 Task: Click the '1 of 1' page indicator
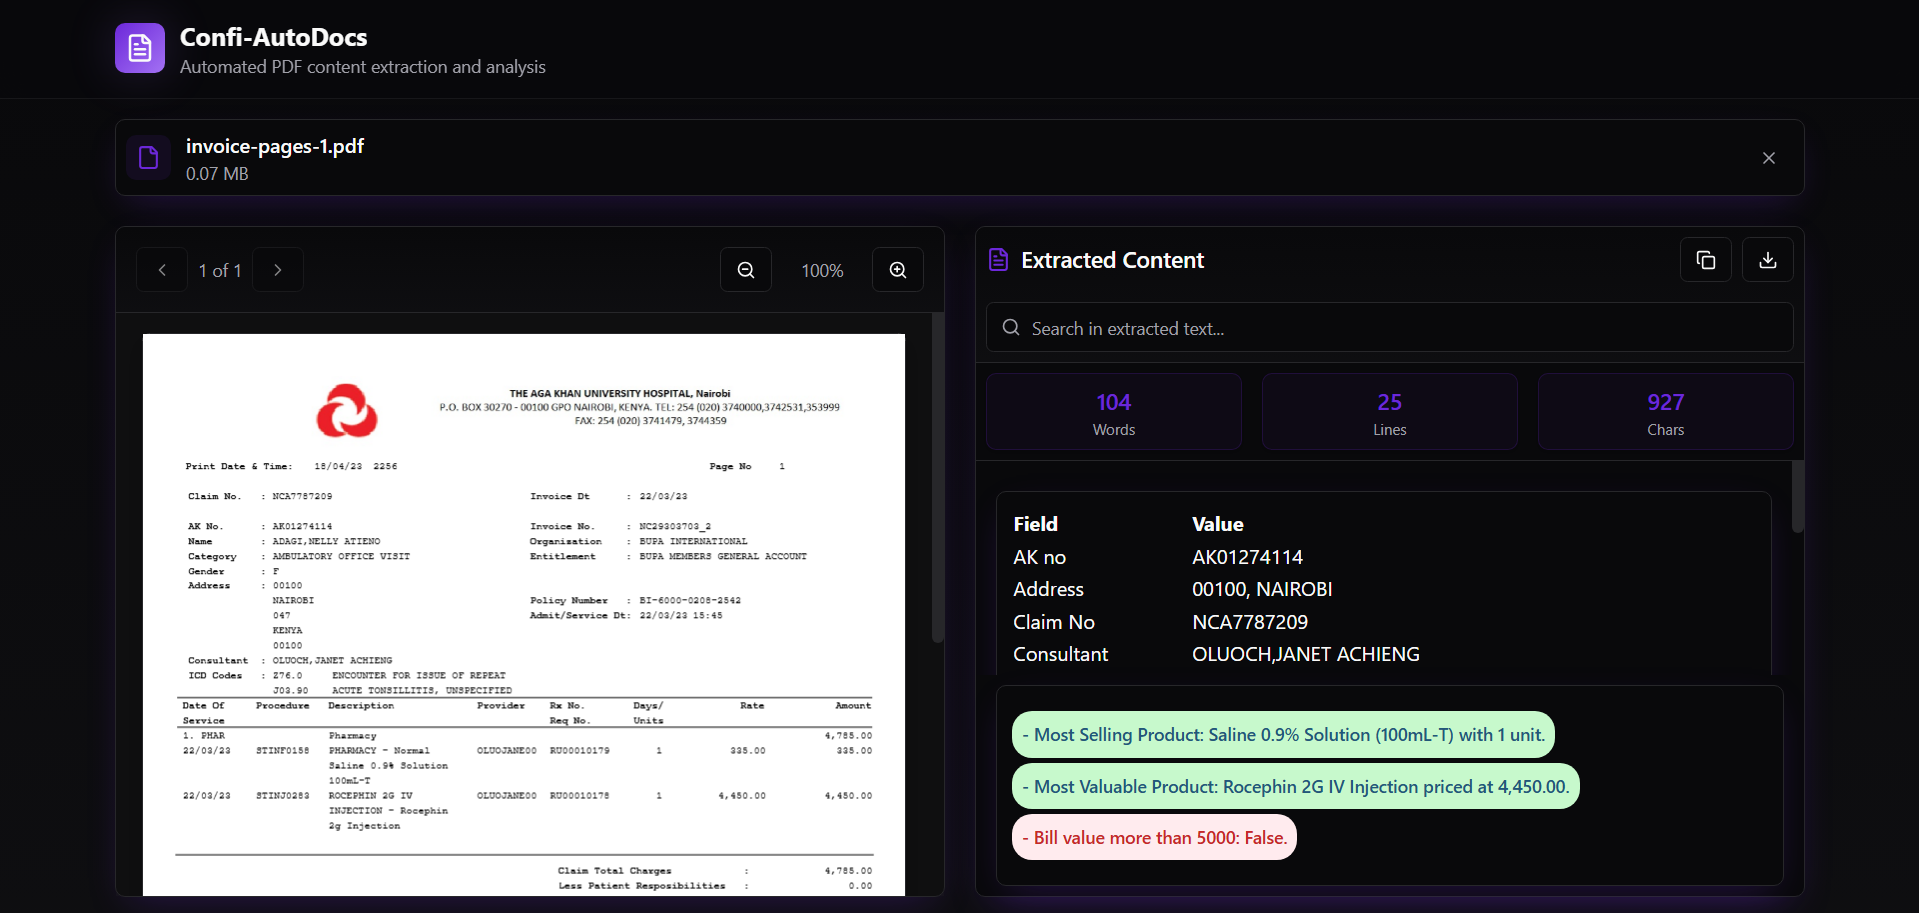(x=220, y=271)
